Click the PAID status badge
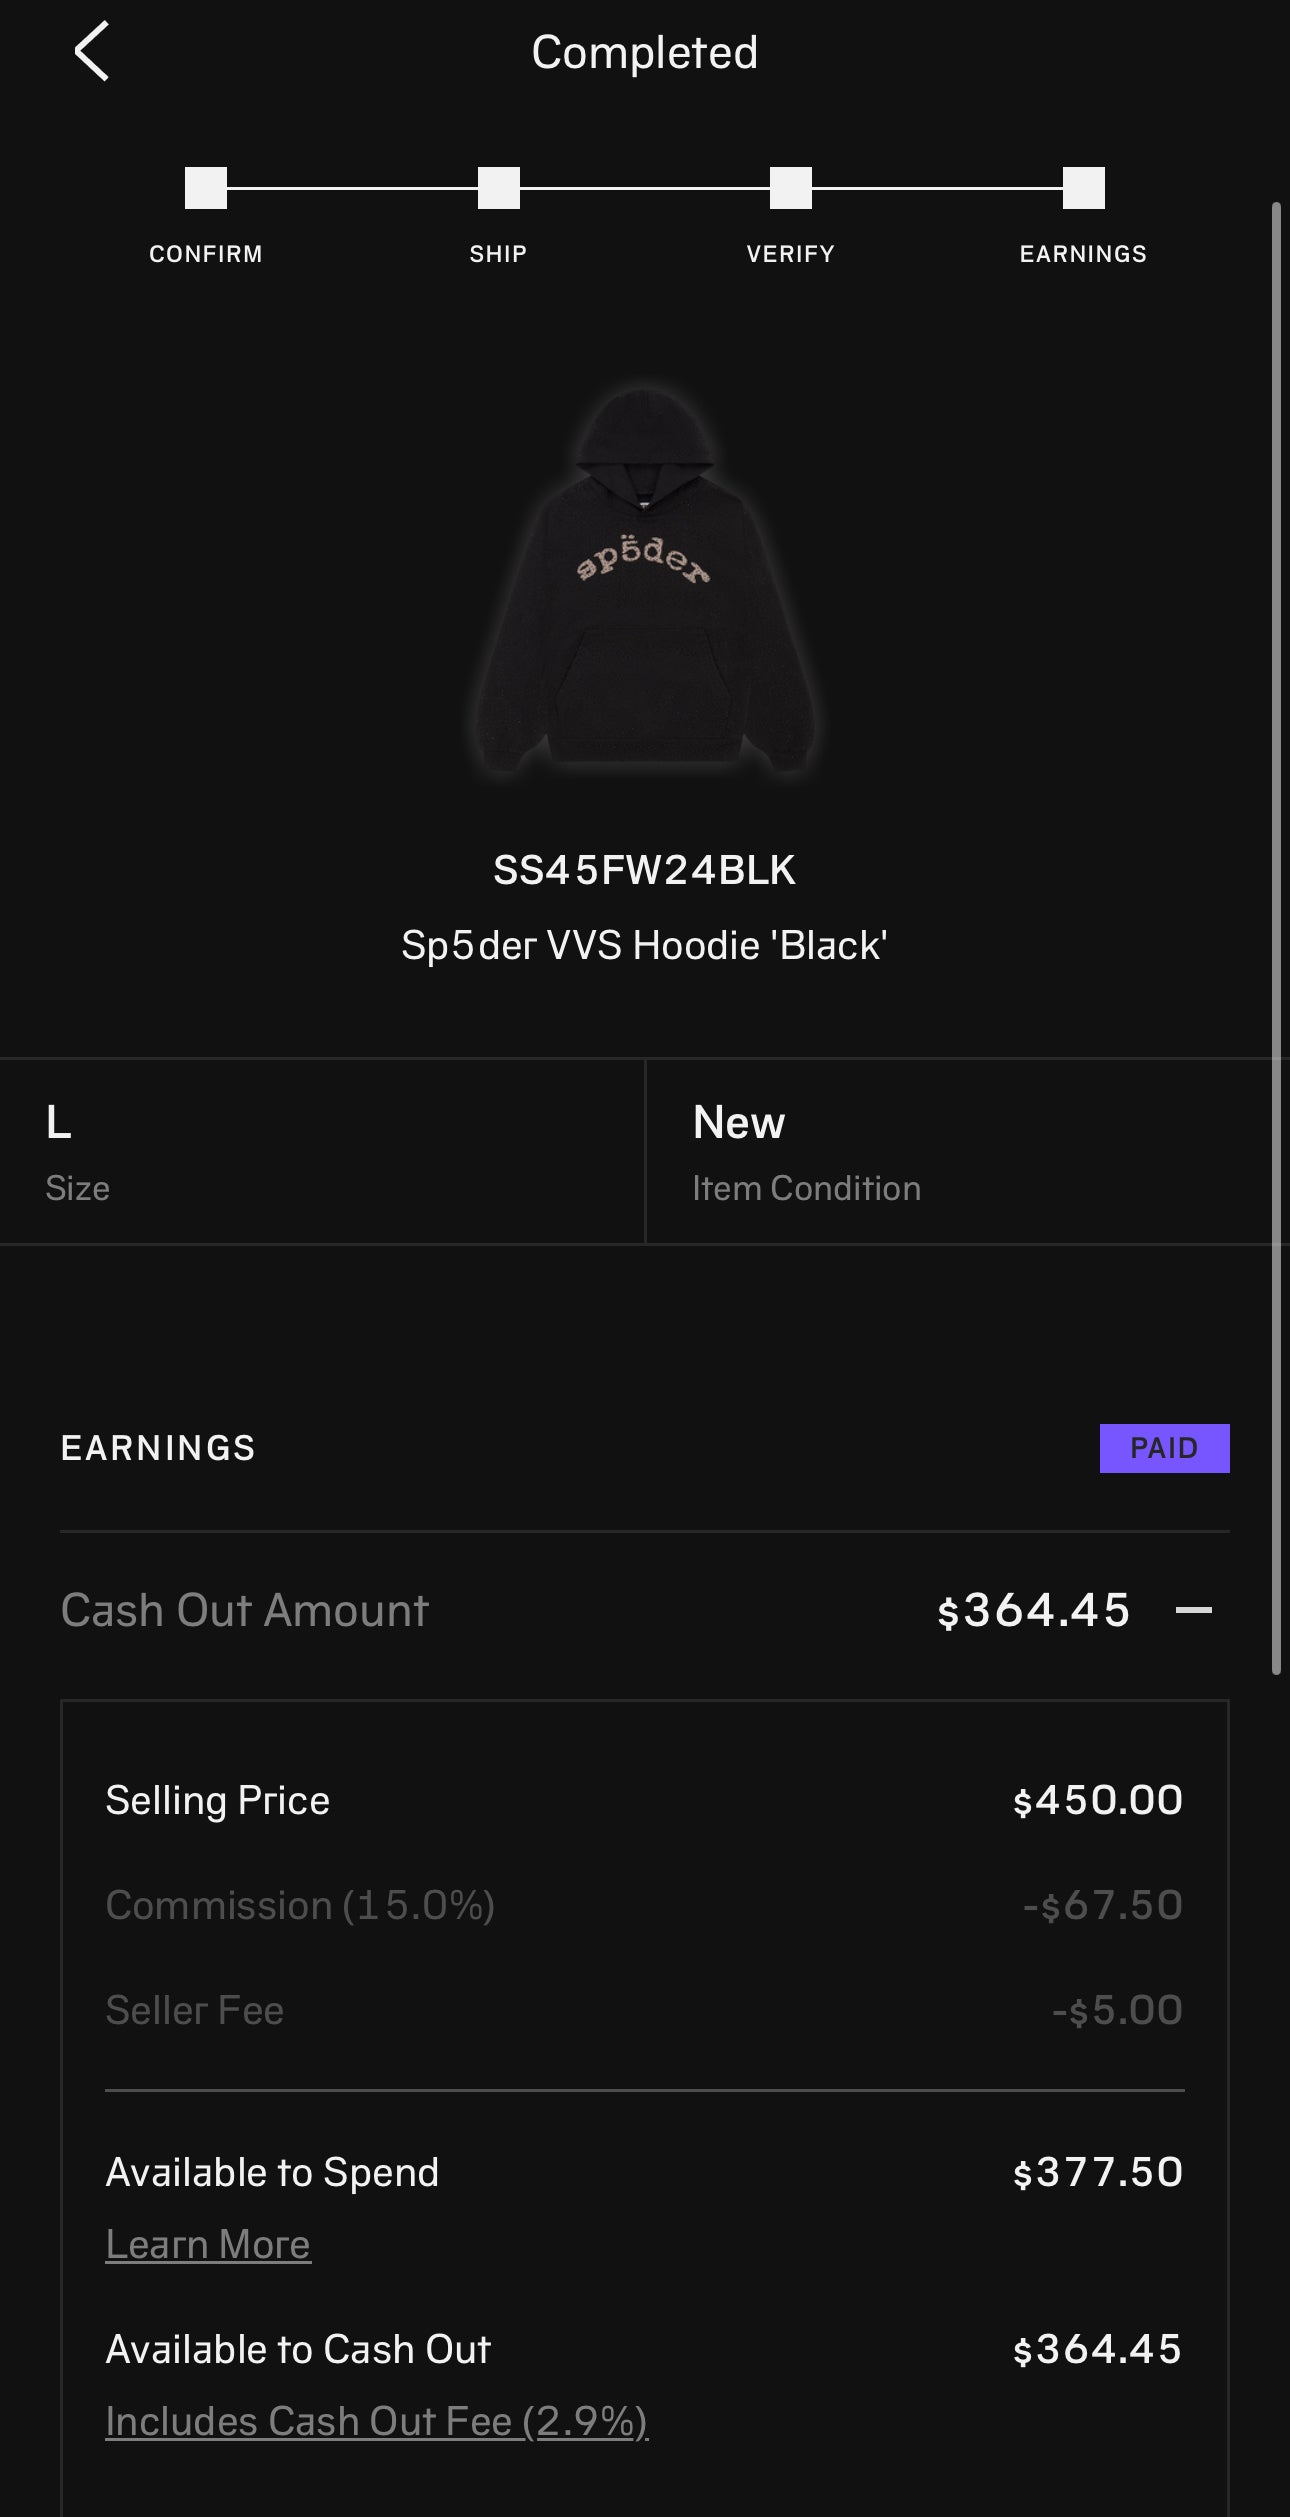Image resolution: width=1290 pixels, height=2517 pixels. (x=1164, y=1448)
